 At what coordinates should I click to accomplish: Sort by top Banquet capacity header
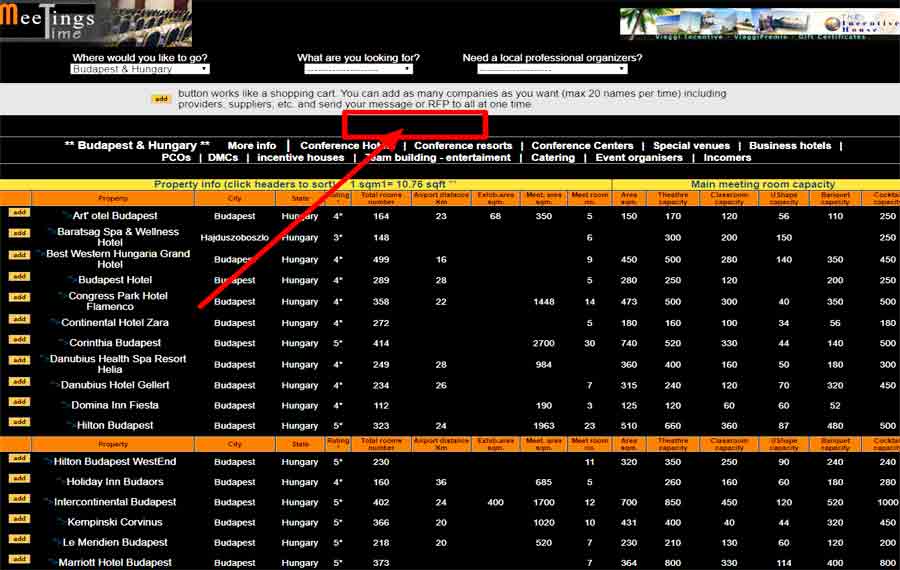[x=835, y=198]
